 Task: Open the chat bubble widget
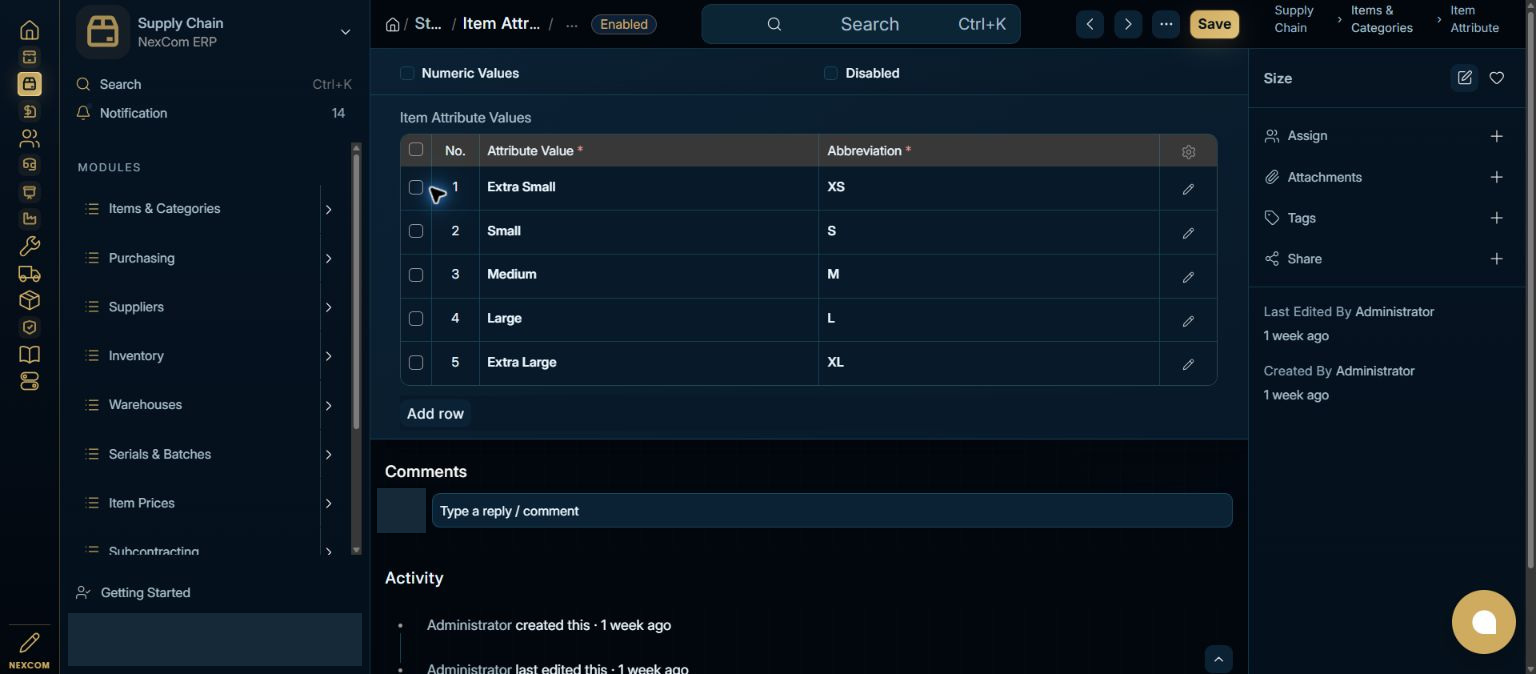tap(1484, 622)
